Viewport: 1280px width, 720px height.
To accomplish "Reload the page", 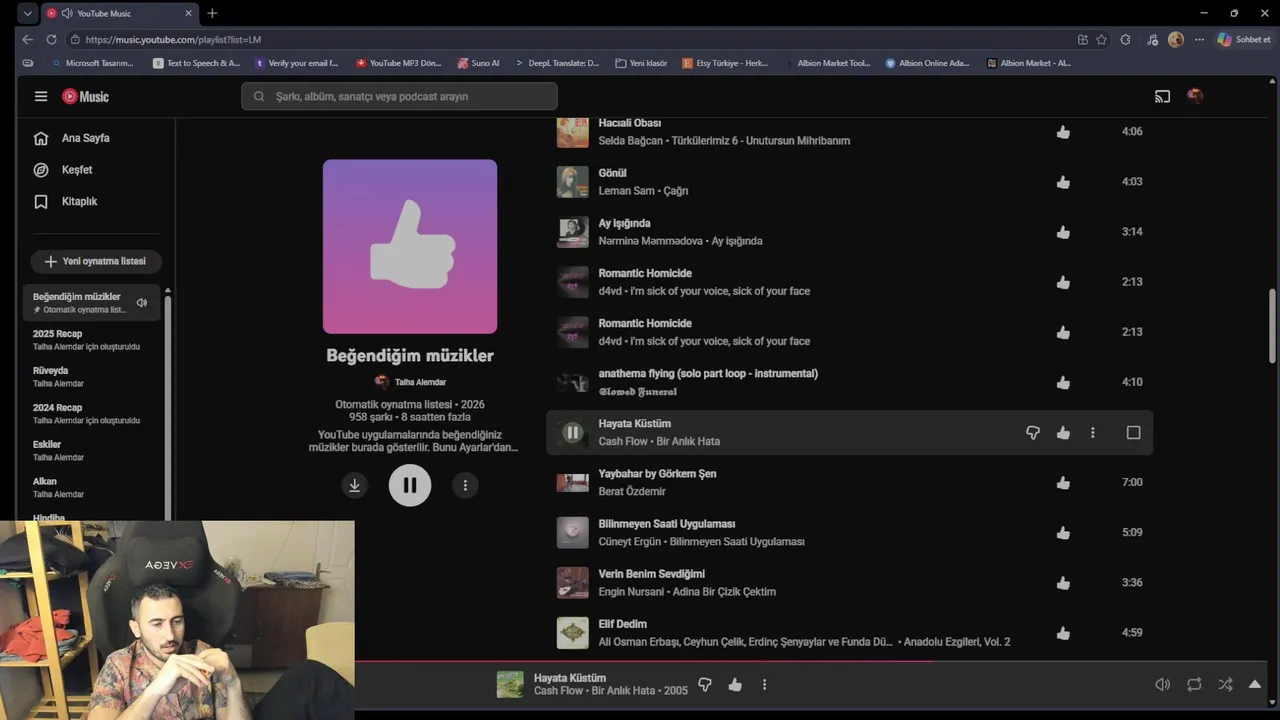I will [51, 39].
